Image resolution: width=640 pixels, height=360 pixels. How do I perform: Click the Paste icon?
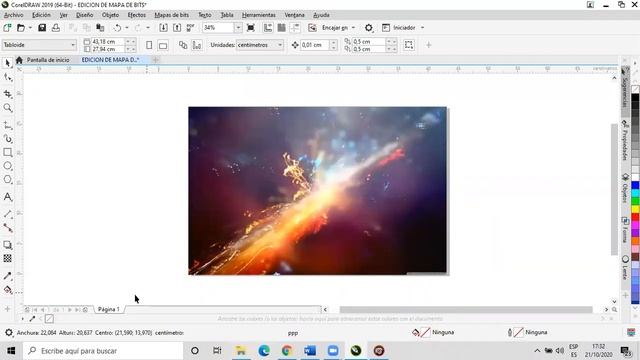coord(100,28)
